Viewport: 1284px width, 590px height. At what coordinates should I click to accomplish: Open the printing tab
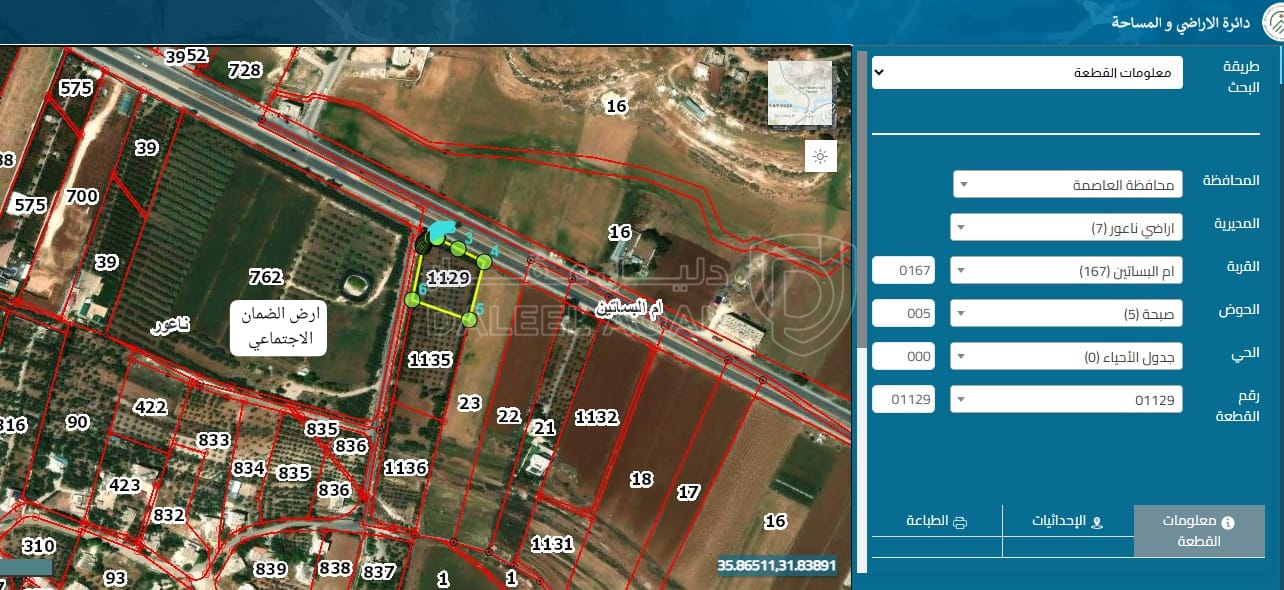click(937, 522)
